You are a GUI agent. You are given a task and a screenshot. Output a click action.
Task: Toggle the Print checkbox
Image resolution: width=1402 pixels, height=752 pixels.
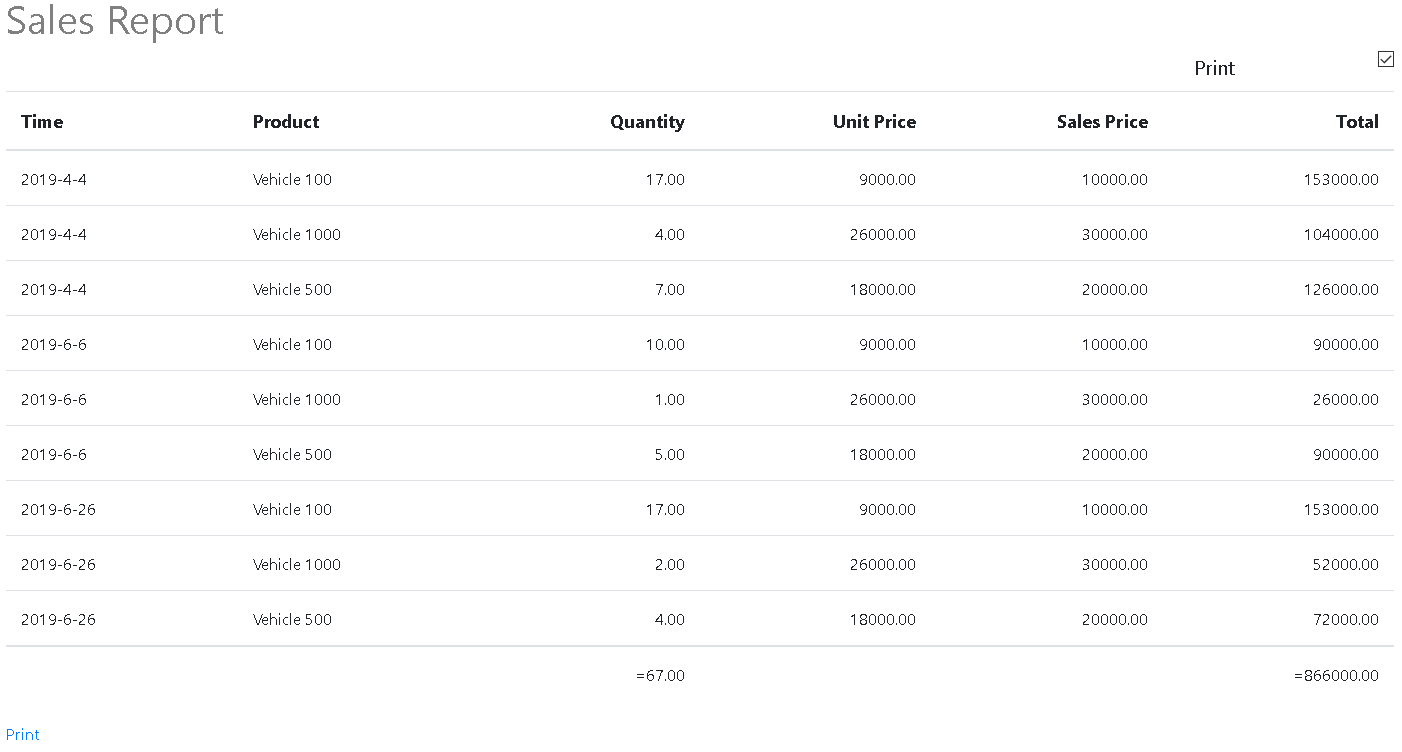point(1385,59)
